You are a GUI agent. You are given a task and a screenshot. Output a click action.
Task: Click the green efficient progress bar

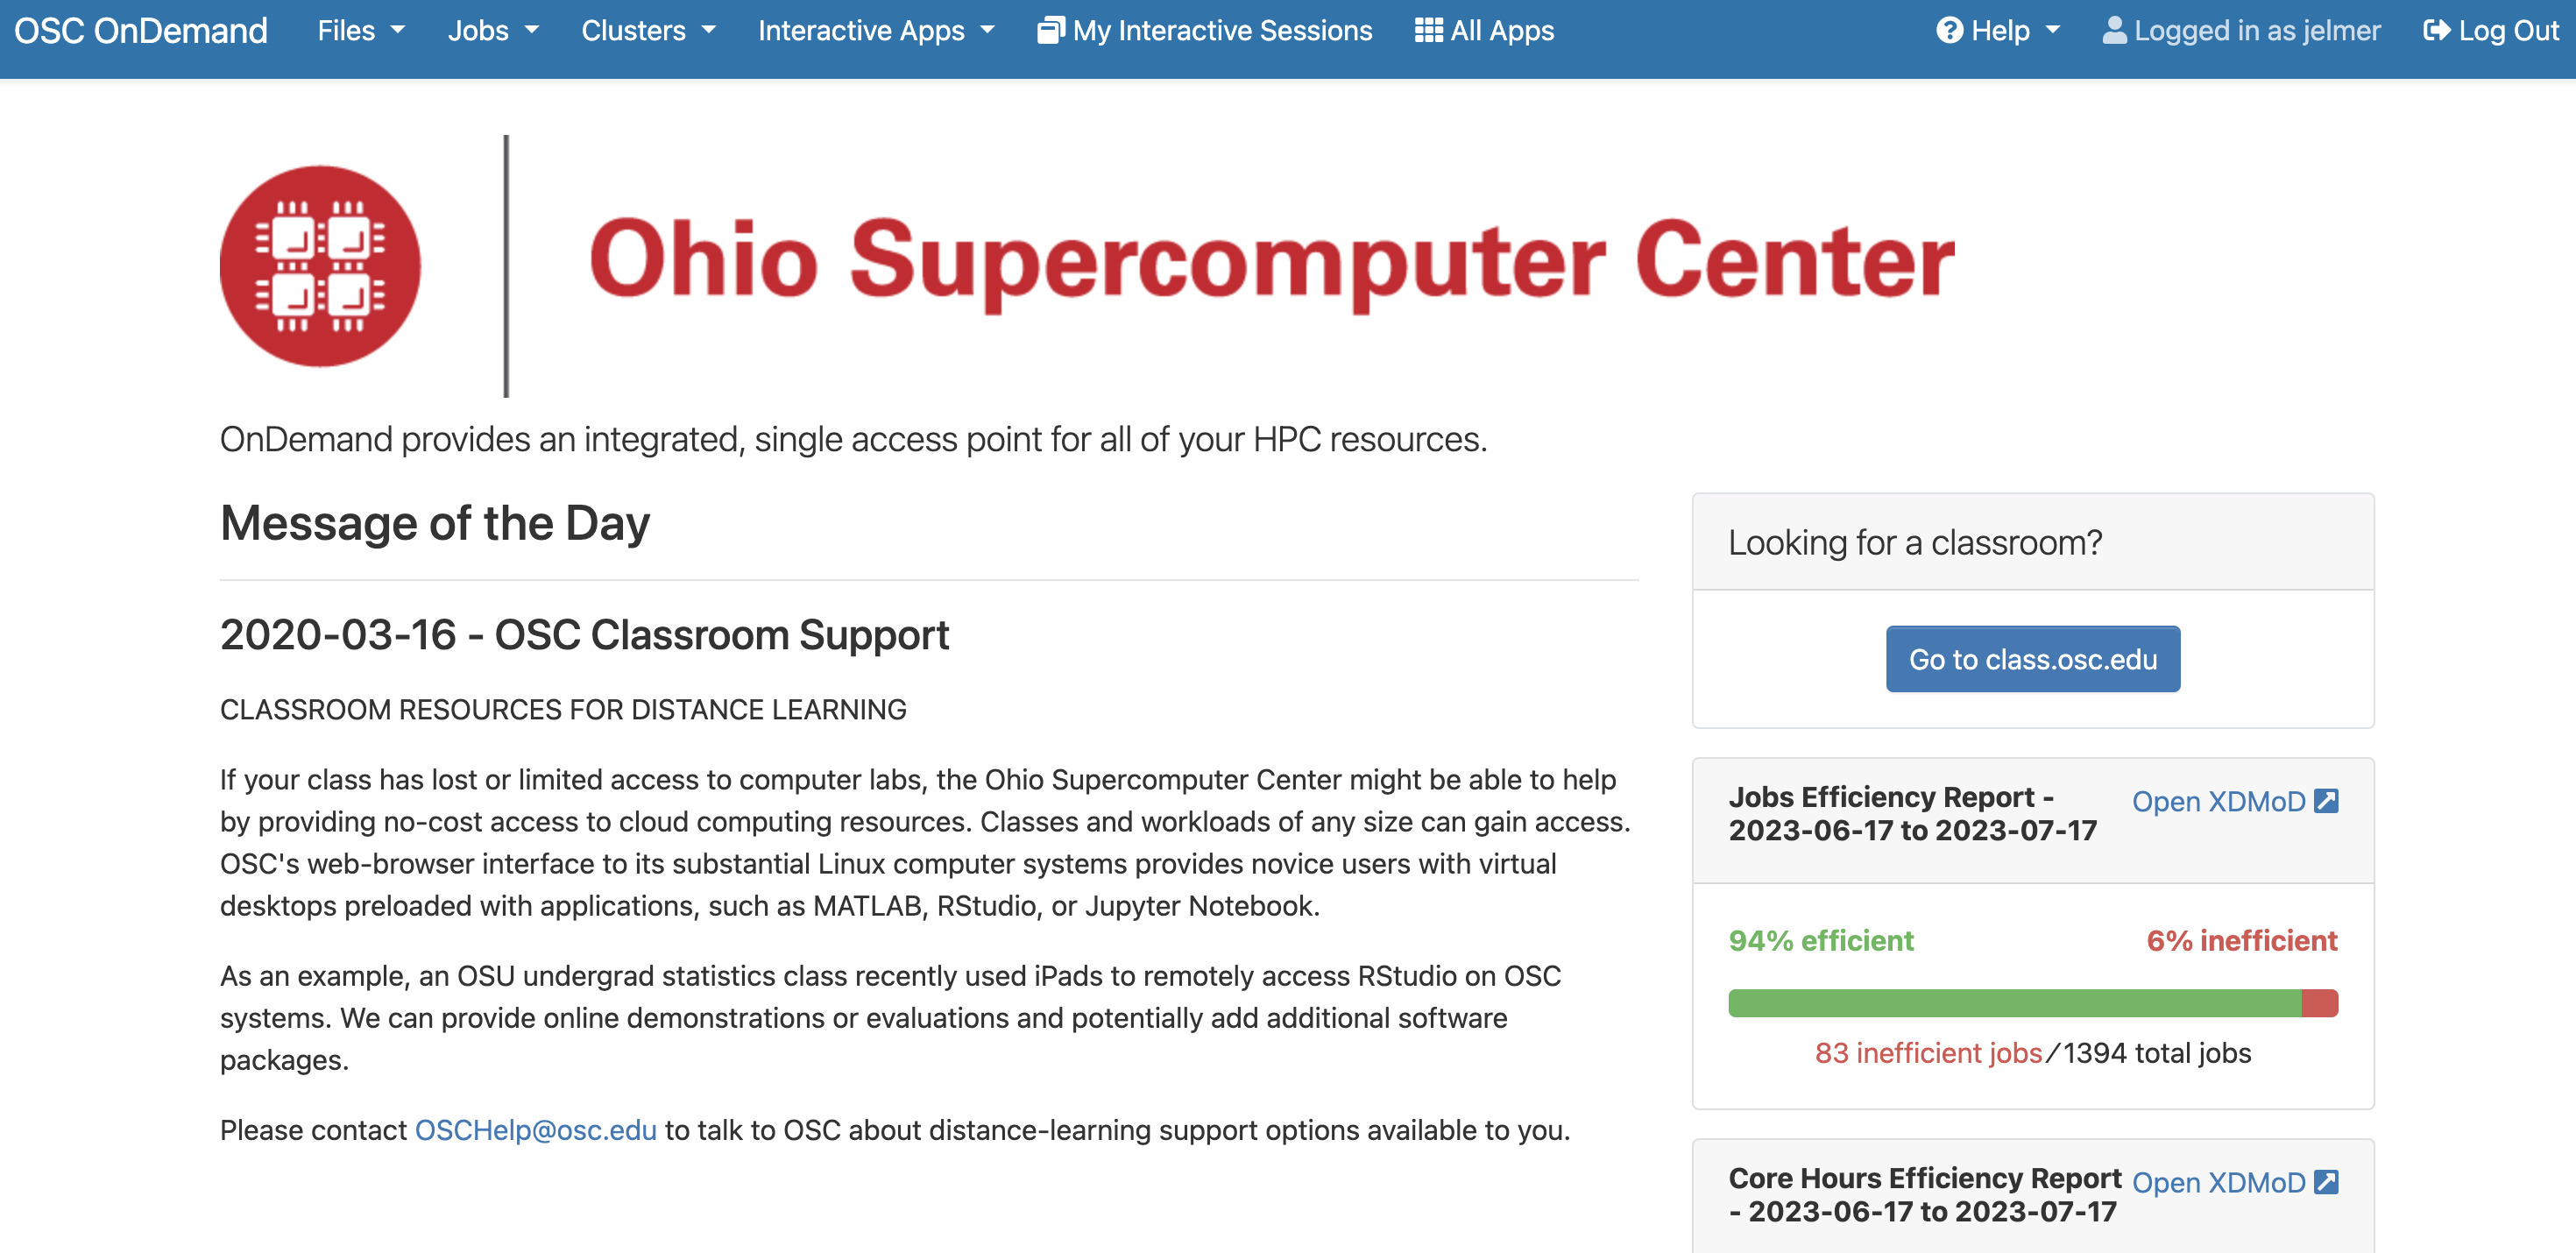click(x=2014, y=1003)
